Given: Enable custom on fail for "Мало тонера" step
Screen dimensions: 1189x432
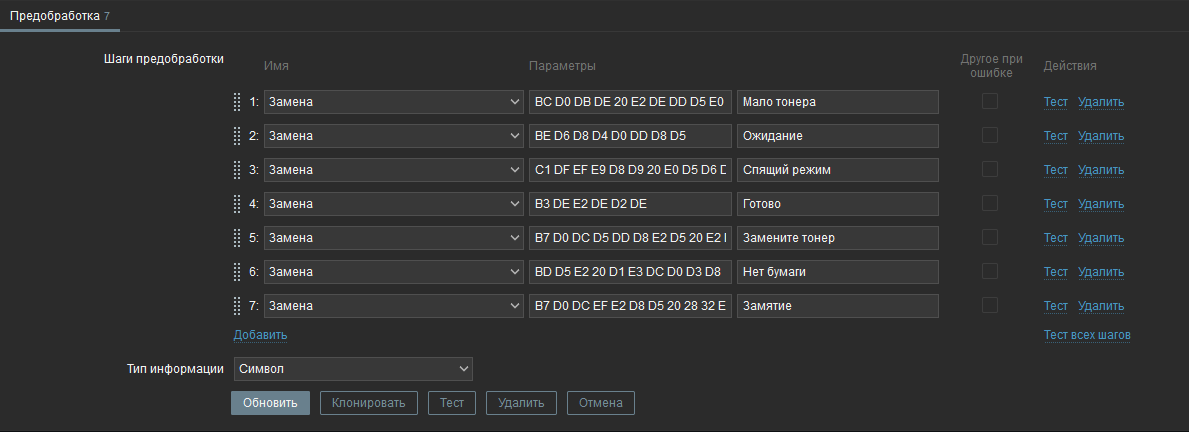Looking at the screenshot, I should click(x=989, y=102).
